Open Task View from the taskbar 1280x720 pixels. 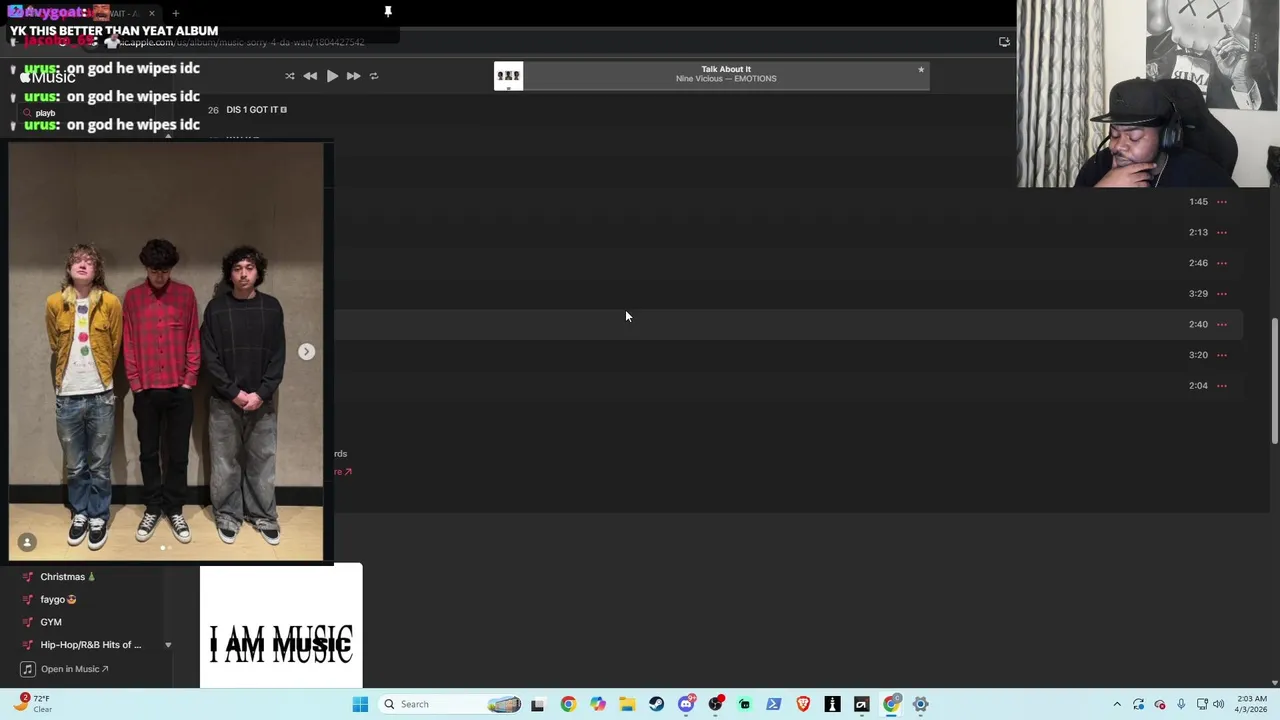point(538,704)
